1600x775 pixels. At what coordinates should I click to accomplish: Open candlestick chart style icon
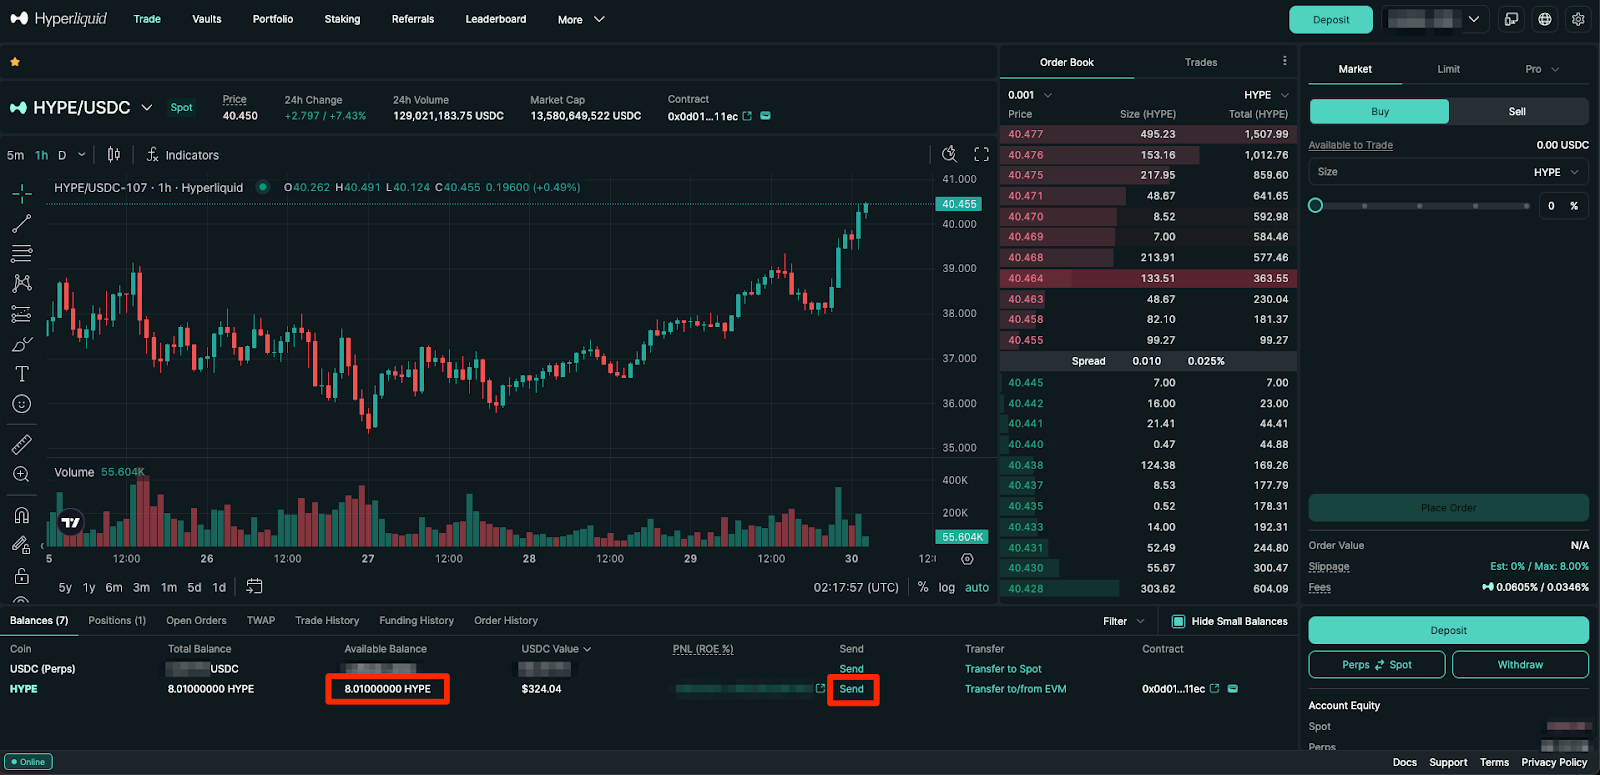pos(114,154)
